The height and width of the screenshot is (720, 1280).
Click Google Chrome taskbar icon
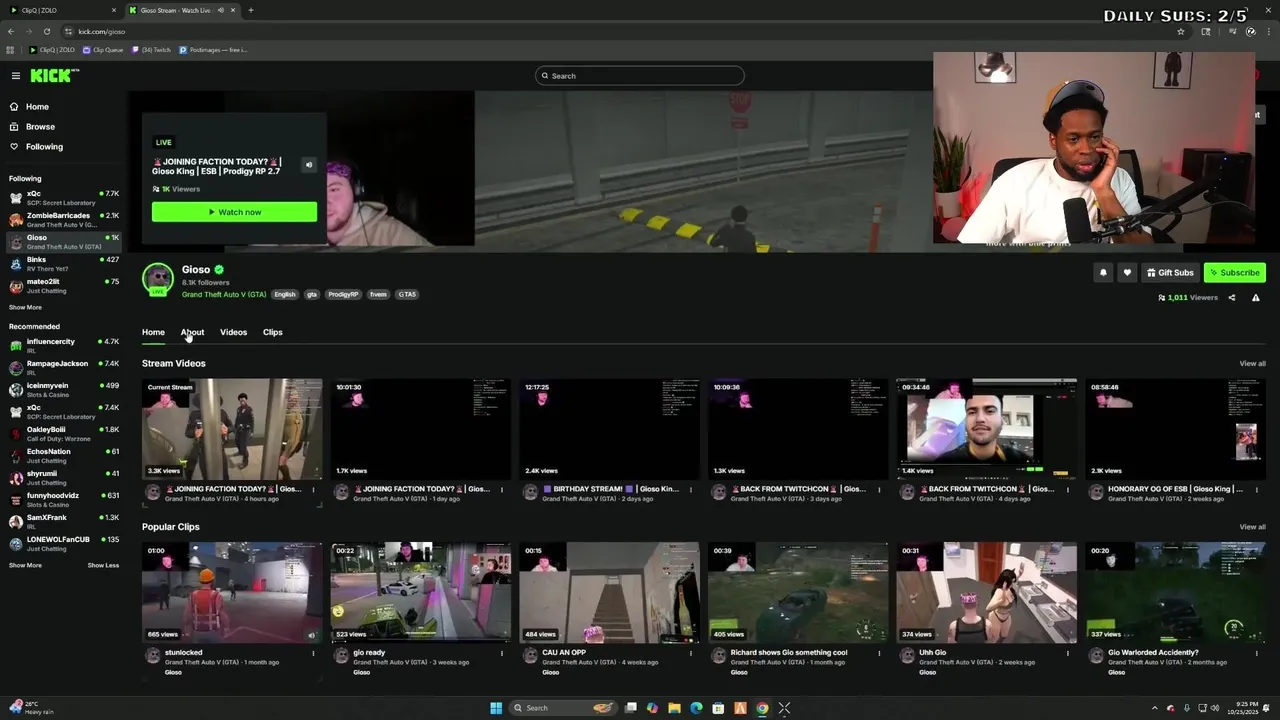point(762,708)
